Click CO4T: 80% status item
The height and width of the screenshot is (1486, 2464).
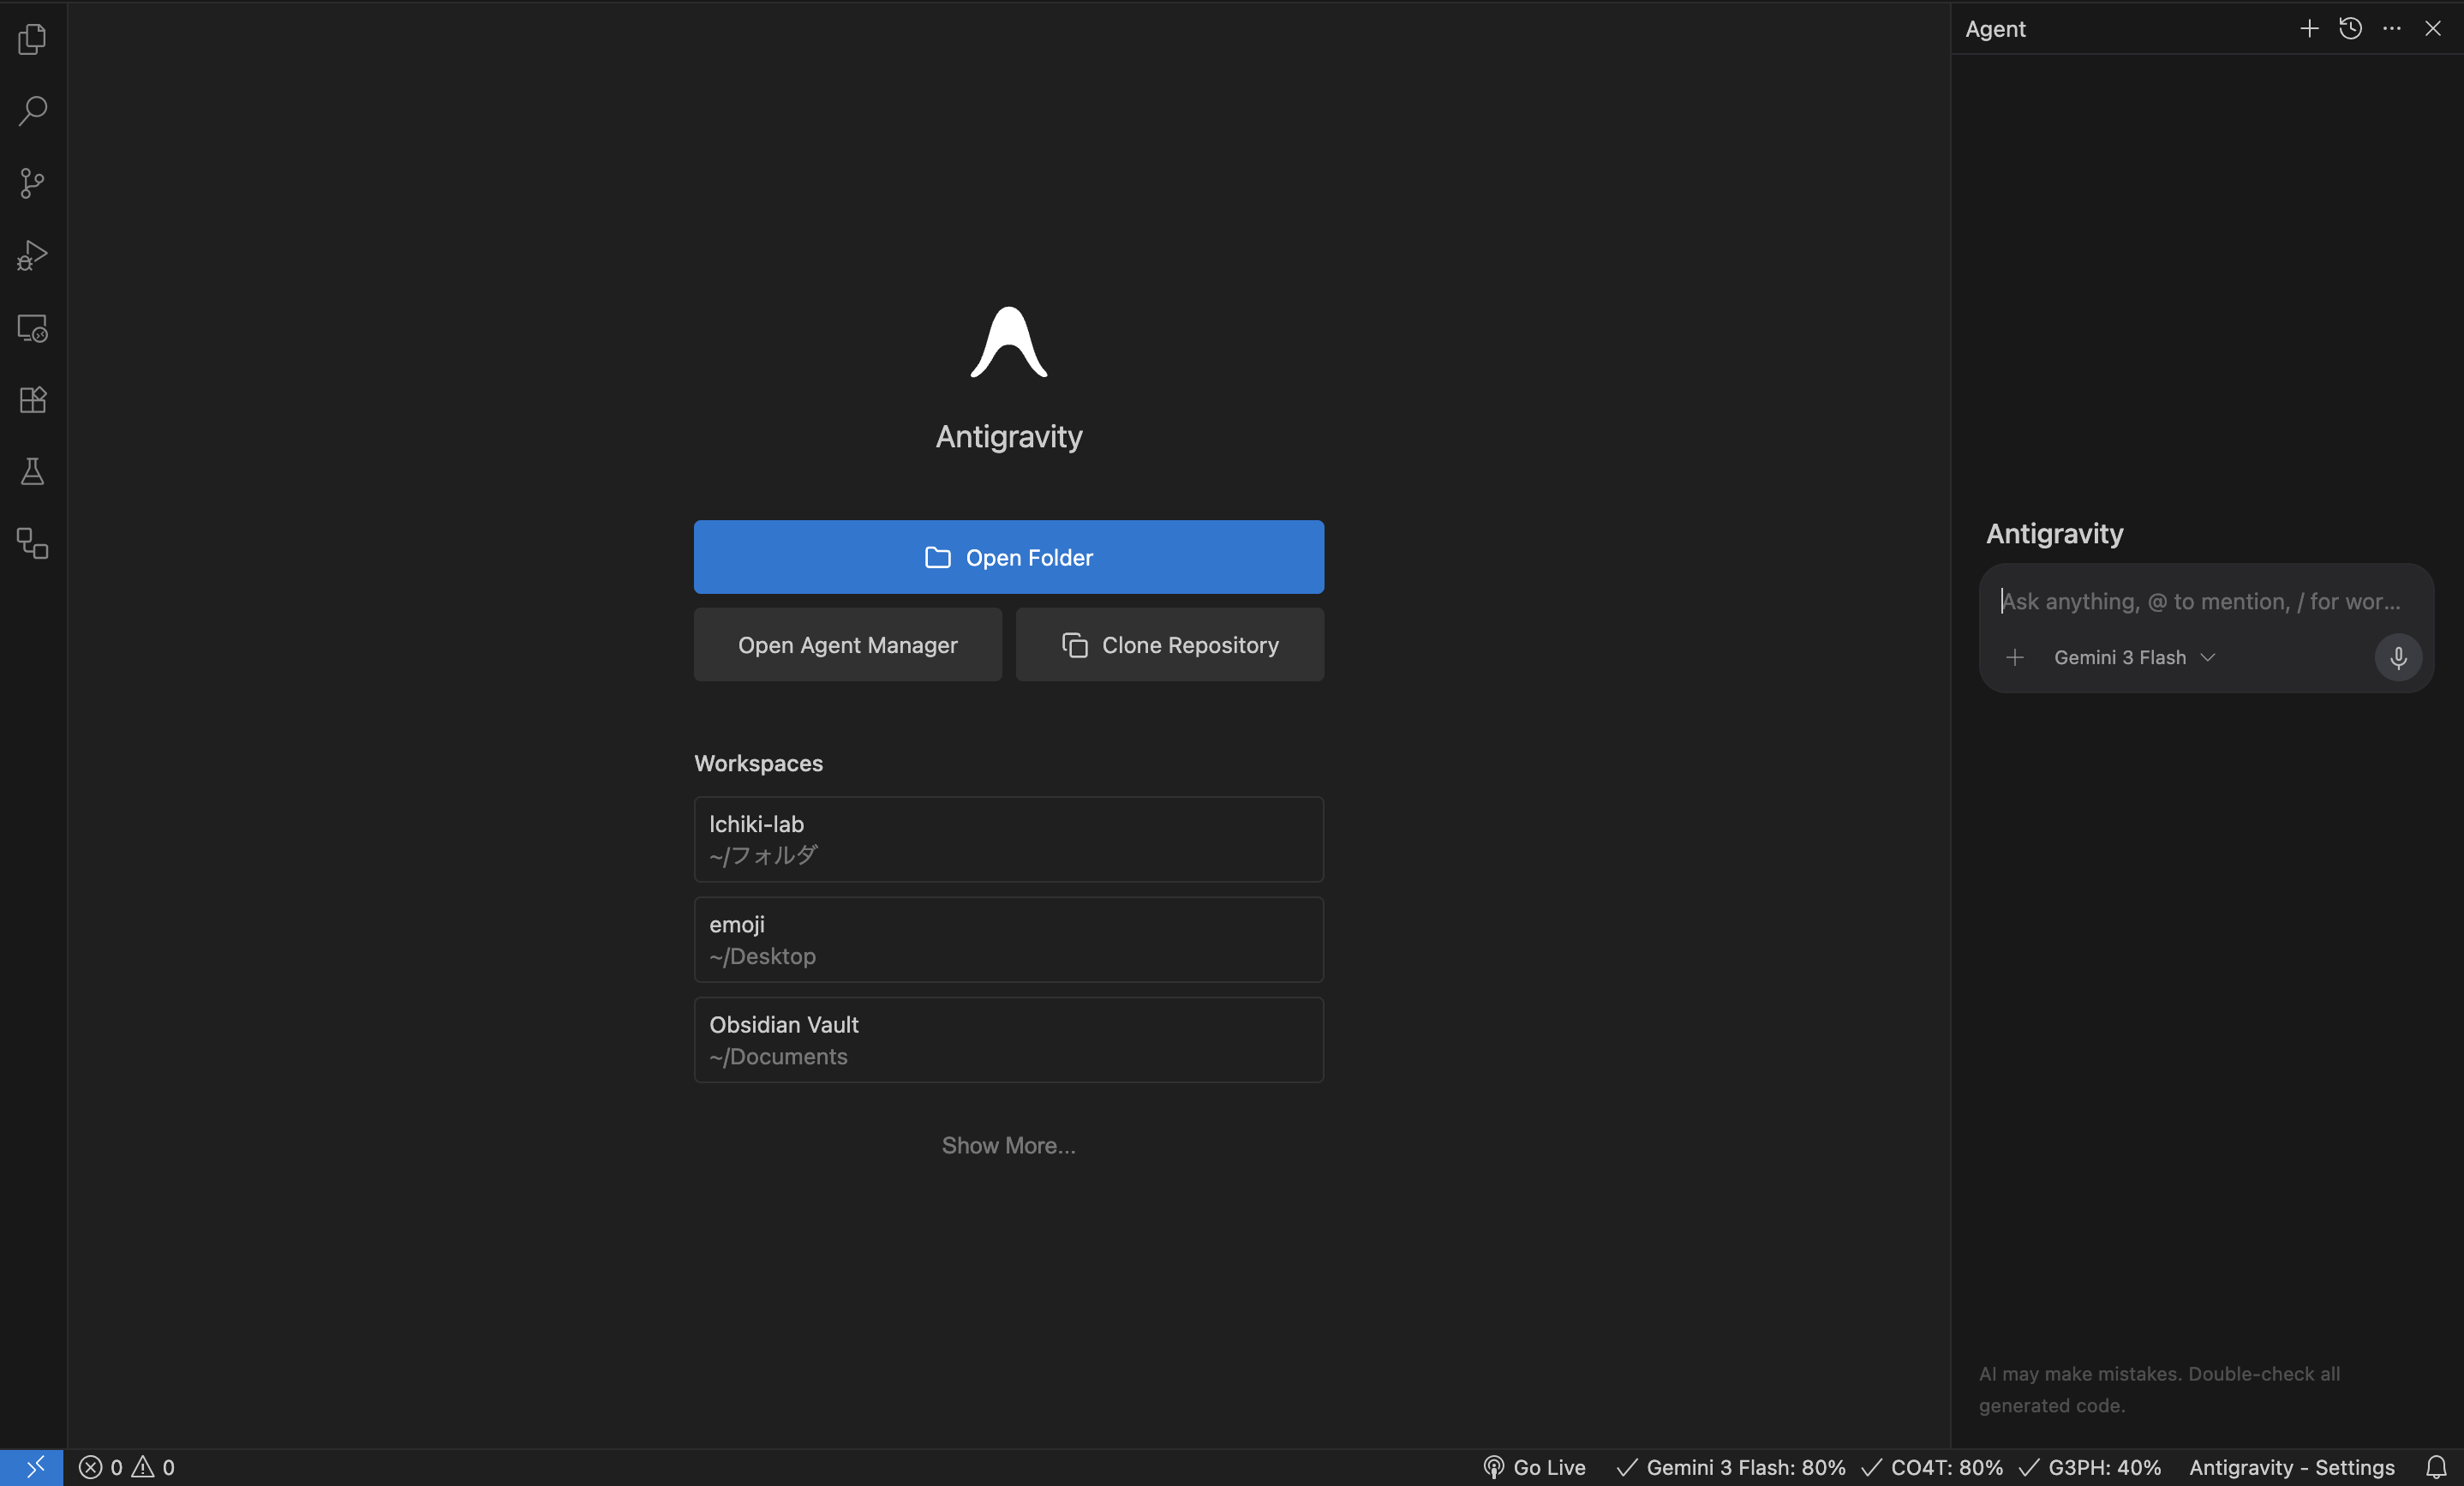click(x=1932, y=1467)
